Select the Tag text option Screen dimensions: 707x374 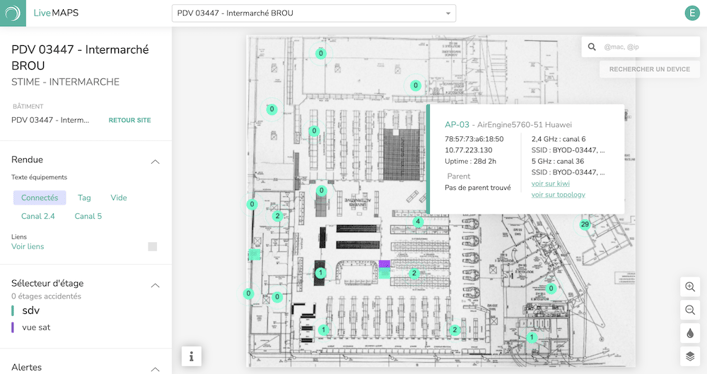tap(84, 198)
